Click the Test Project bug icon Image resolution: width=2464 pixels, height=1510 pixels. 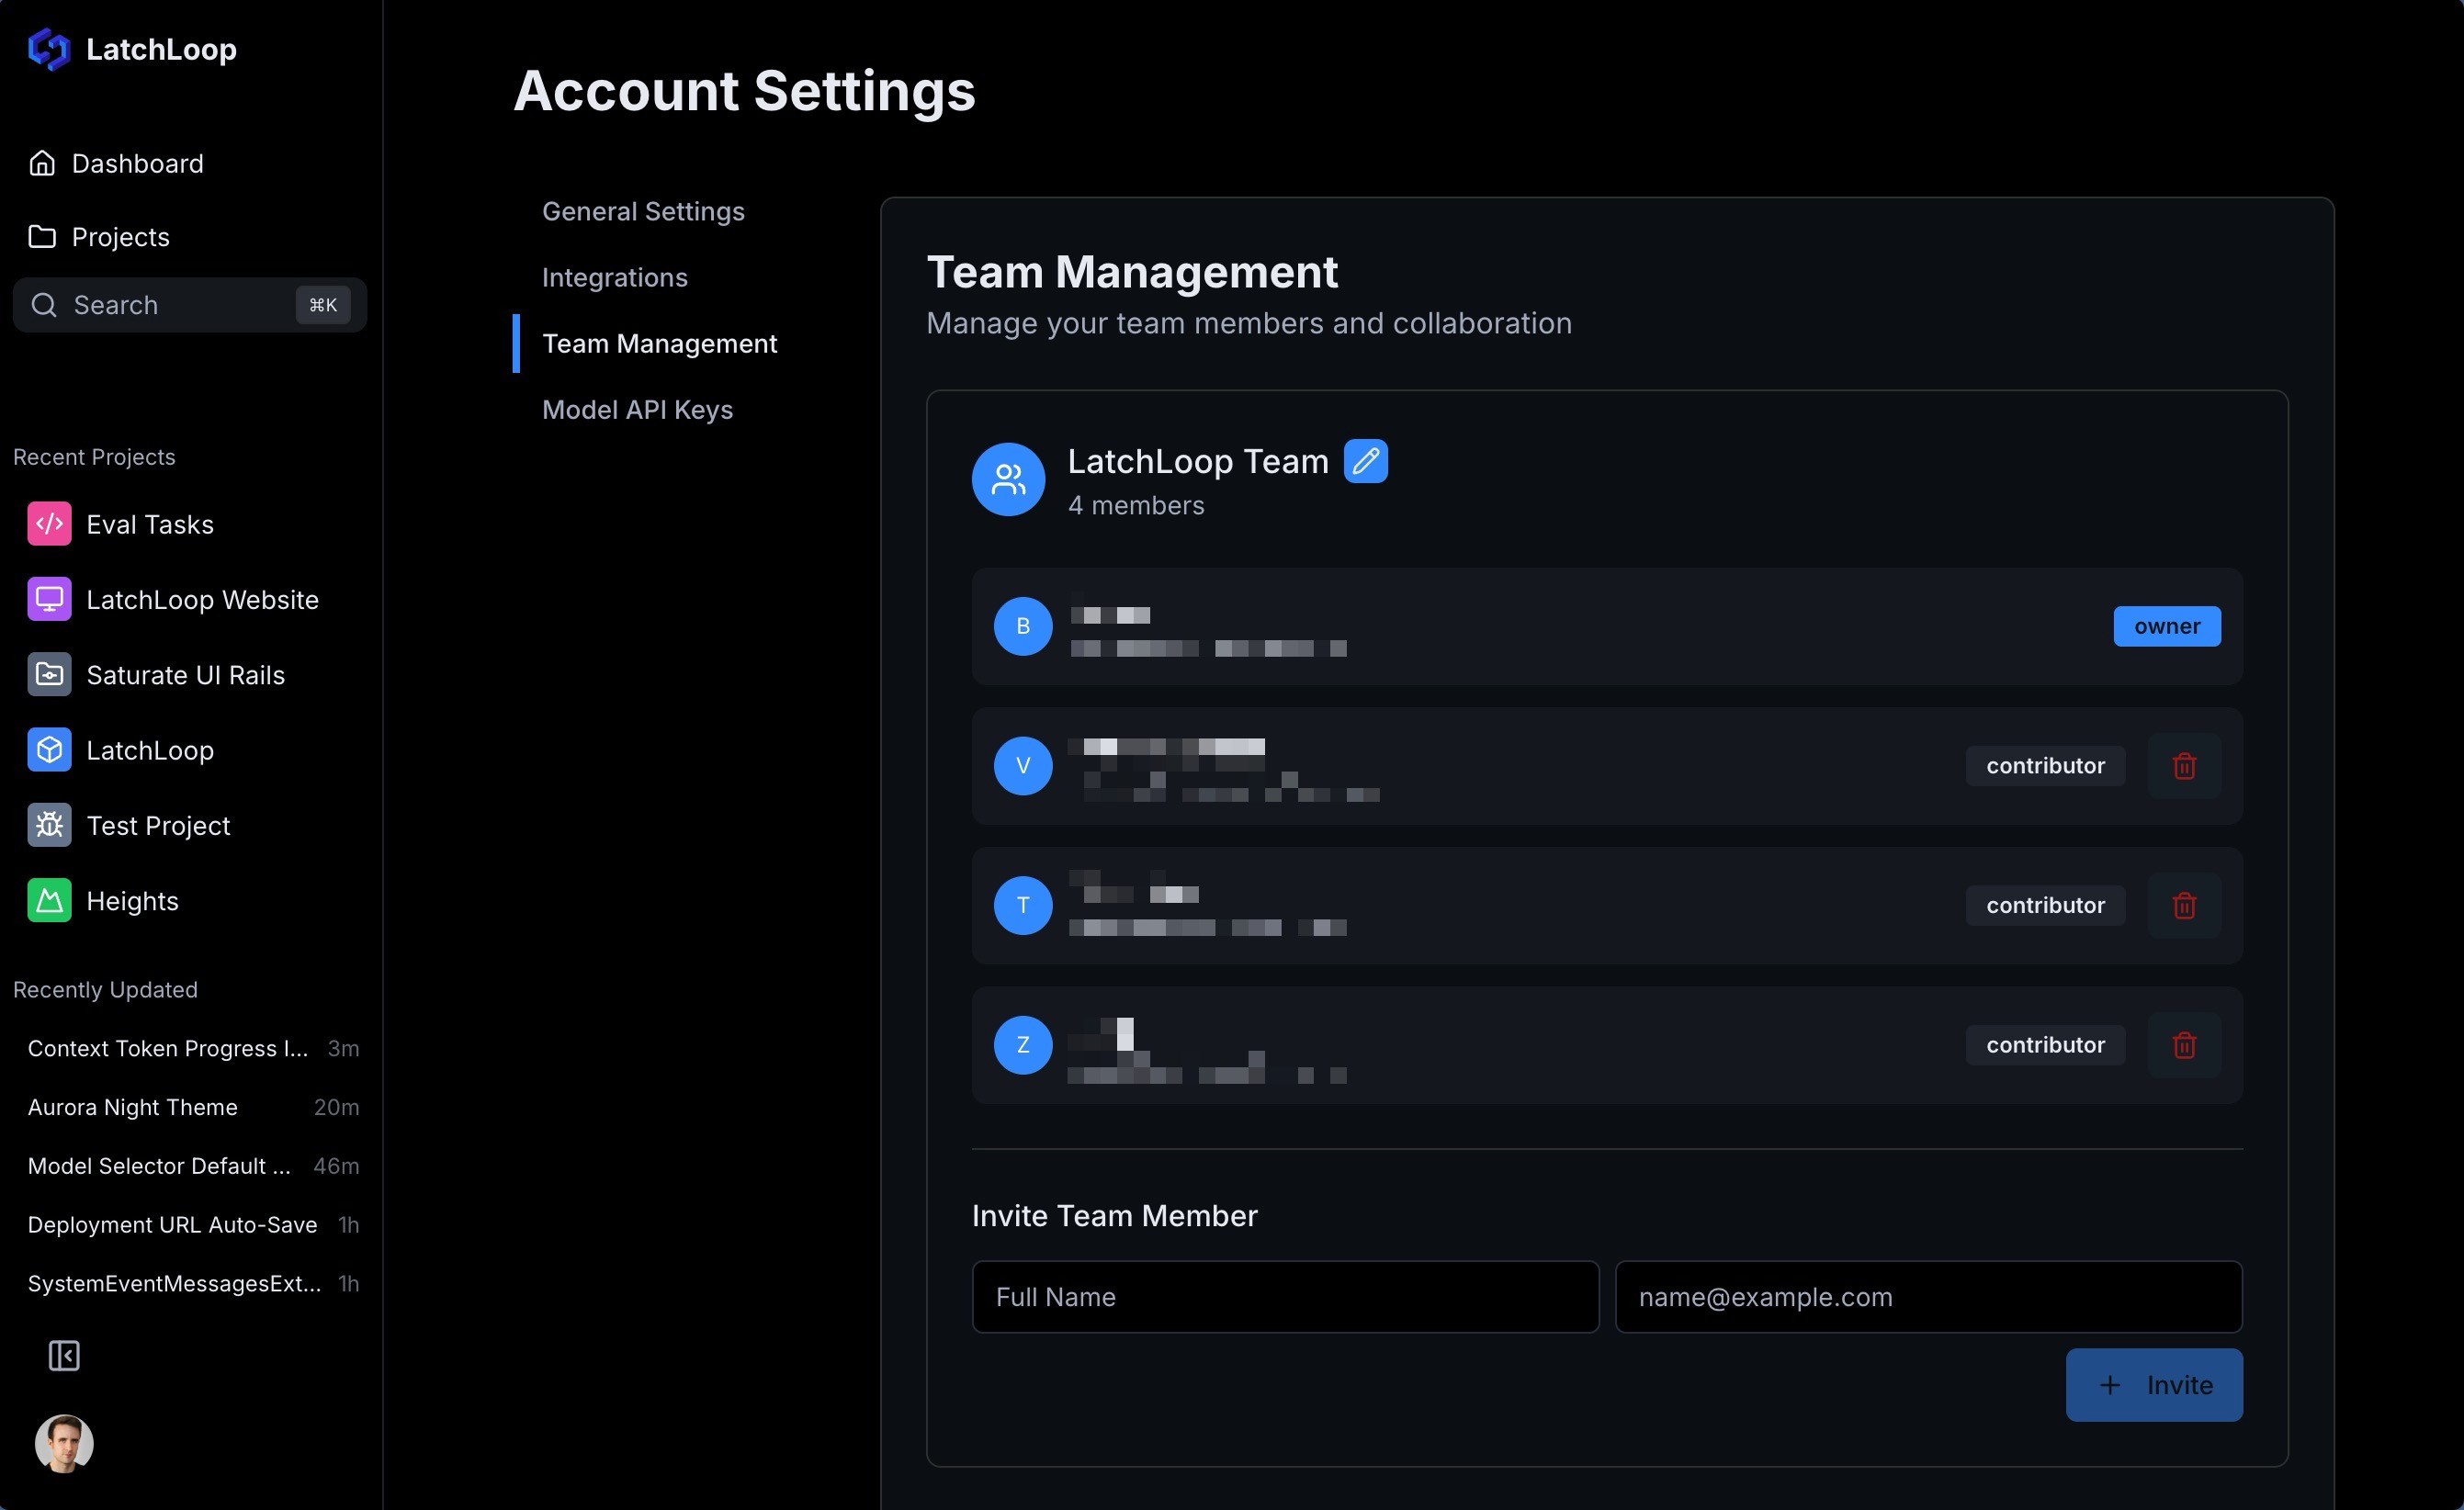(49, 826)
